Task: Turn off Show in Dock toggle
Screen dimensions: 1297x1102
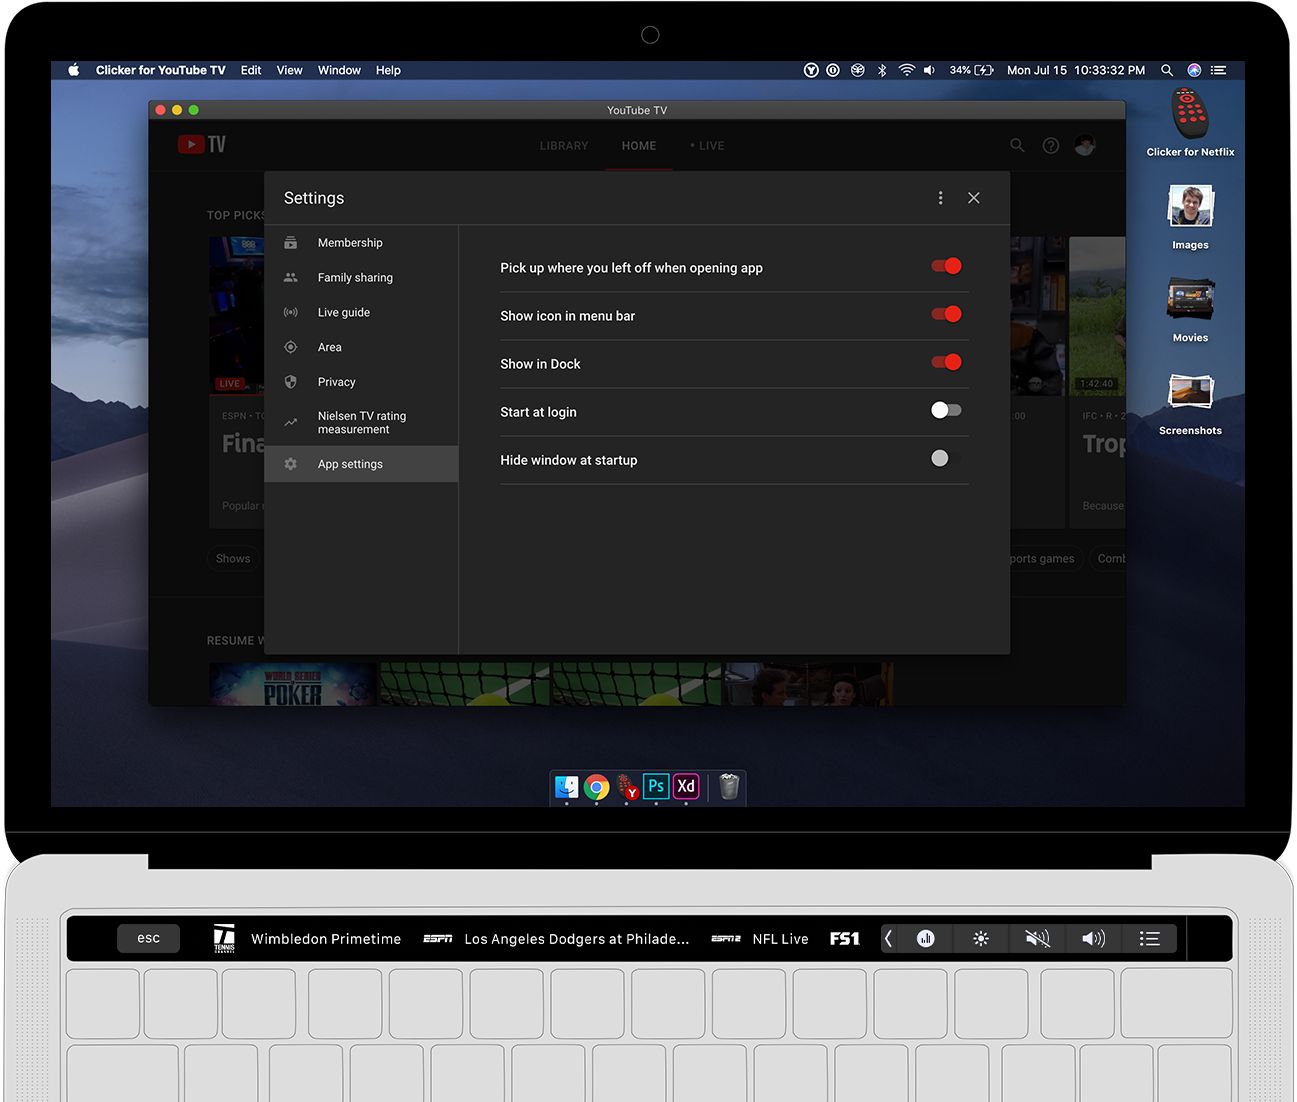Action: pyautogui.click(x=945, y=362)
